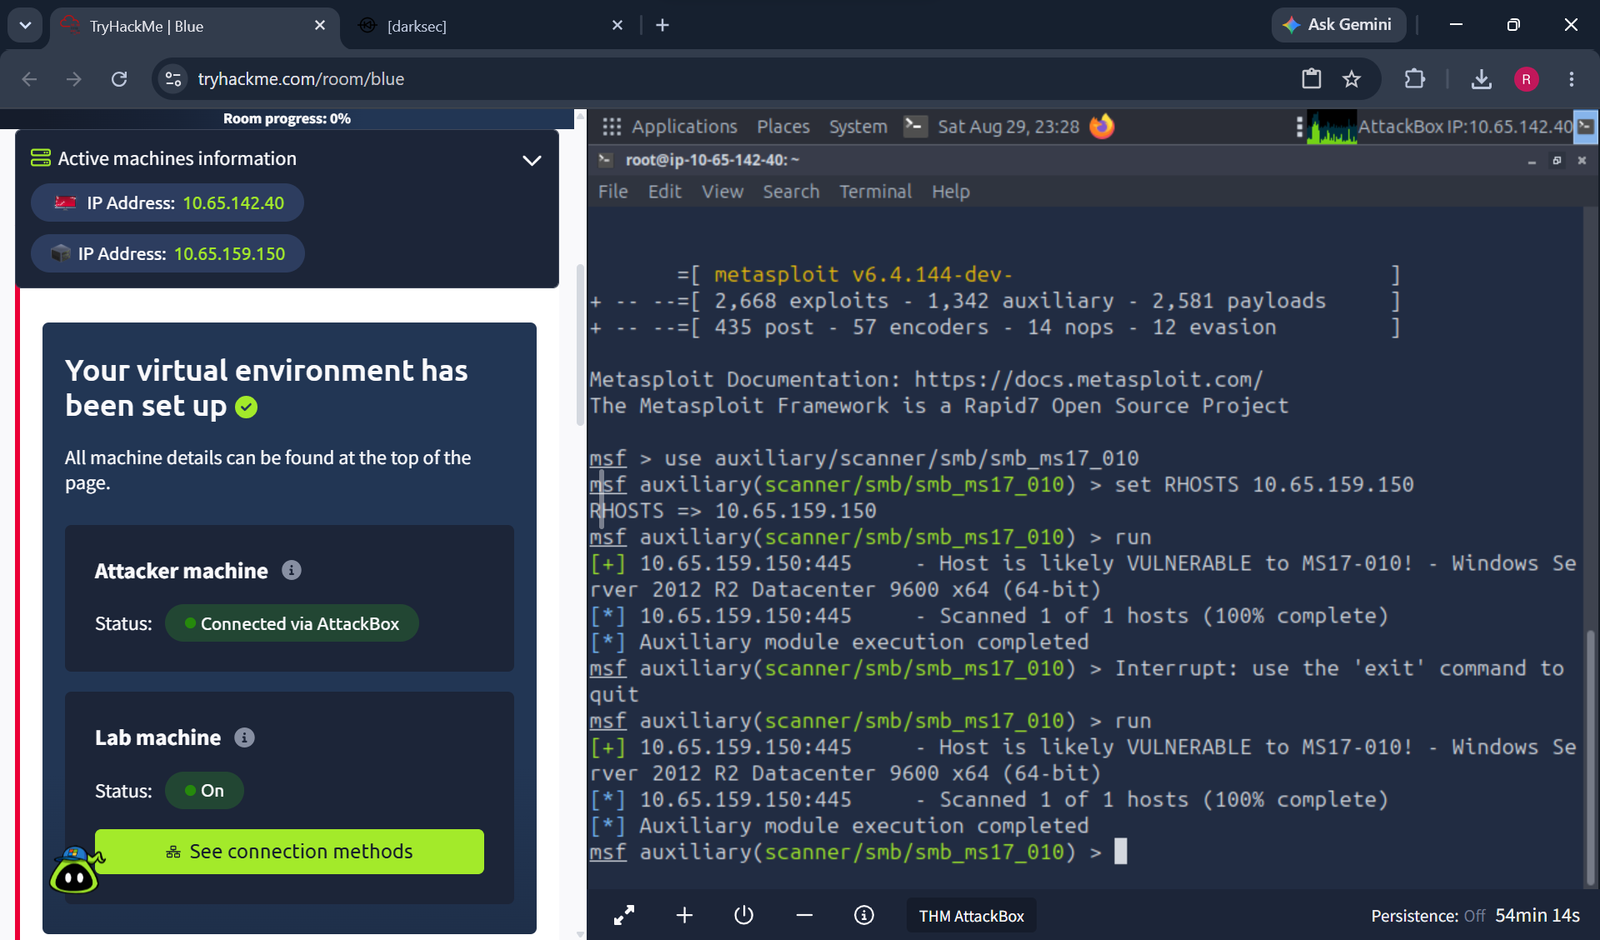Open a new browser tab
Screen dimensions: 1600x940
(662, 25)
